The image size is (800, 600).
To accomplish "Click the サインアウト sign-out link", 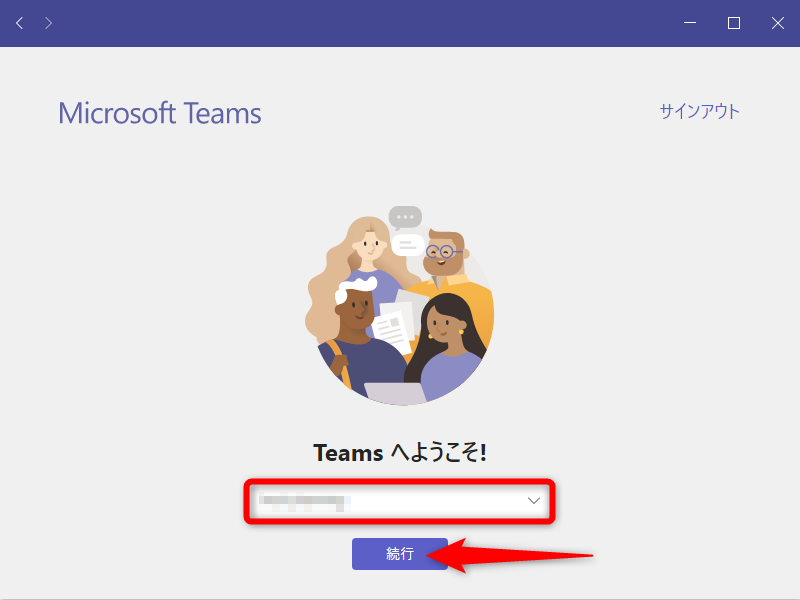I will 699,112.
